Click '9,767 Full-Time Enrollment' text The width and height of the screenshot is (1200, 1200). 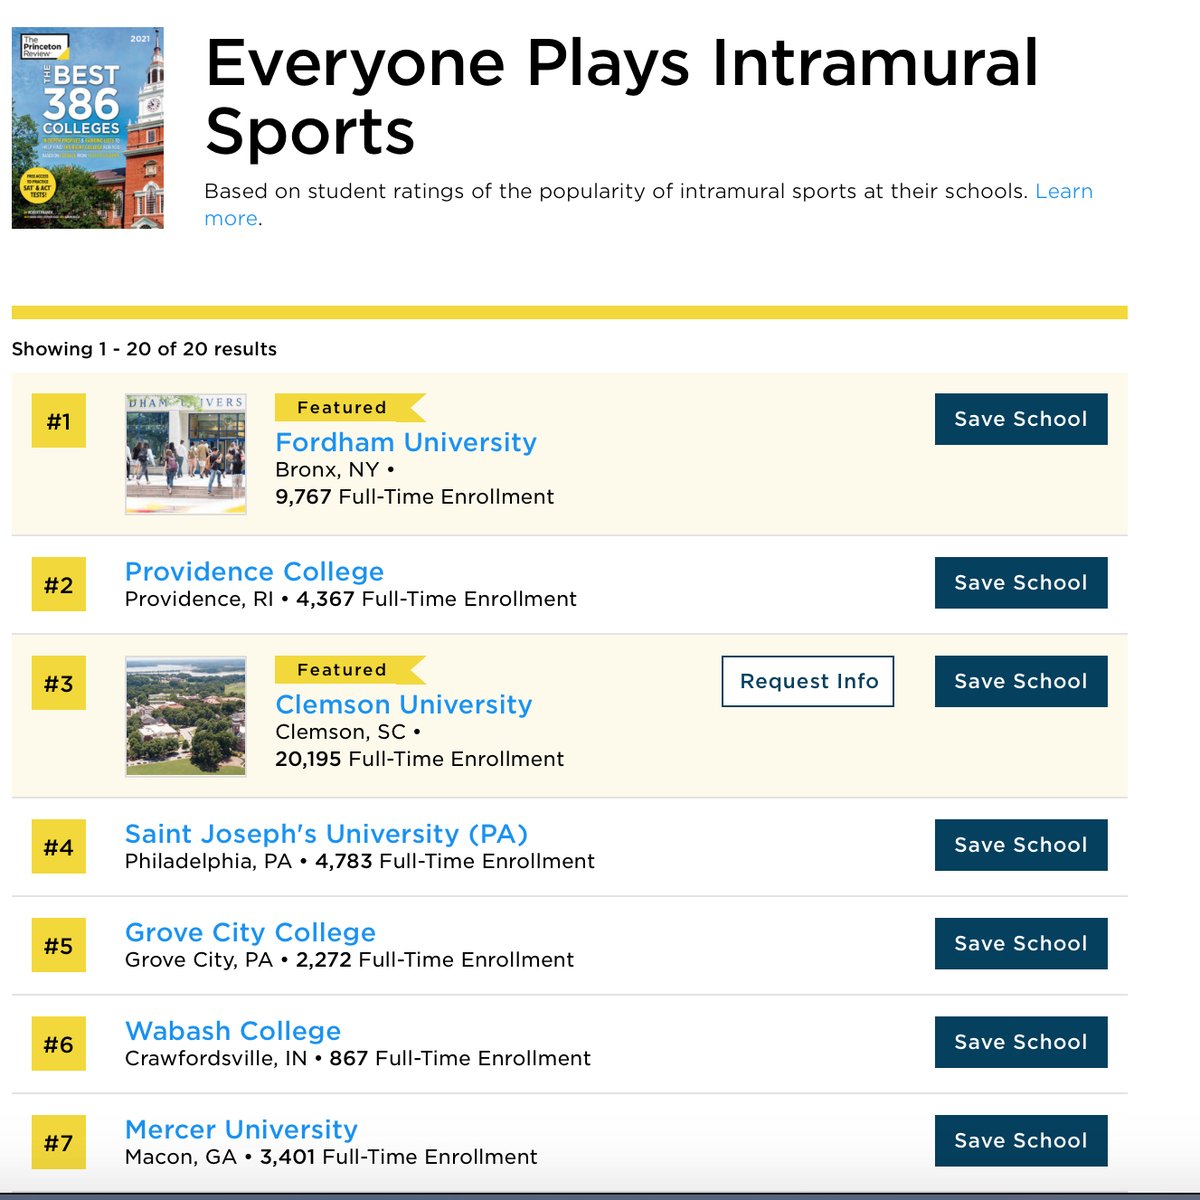[414, 497]
